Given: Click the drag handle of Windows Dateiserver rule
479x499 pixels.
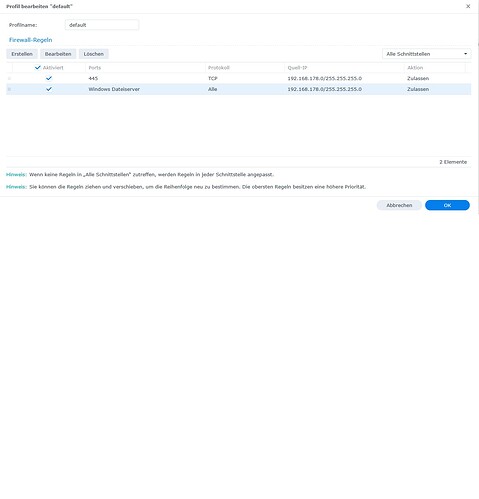Looking at the screenshot, I should (x=9, y=89).
